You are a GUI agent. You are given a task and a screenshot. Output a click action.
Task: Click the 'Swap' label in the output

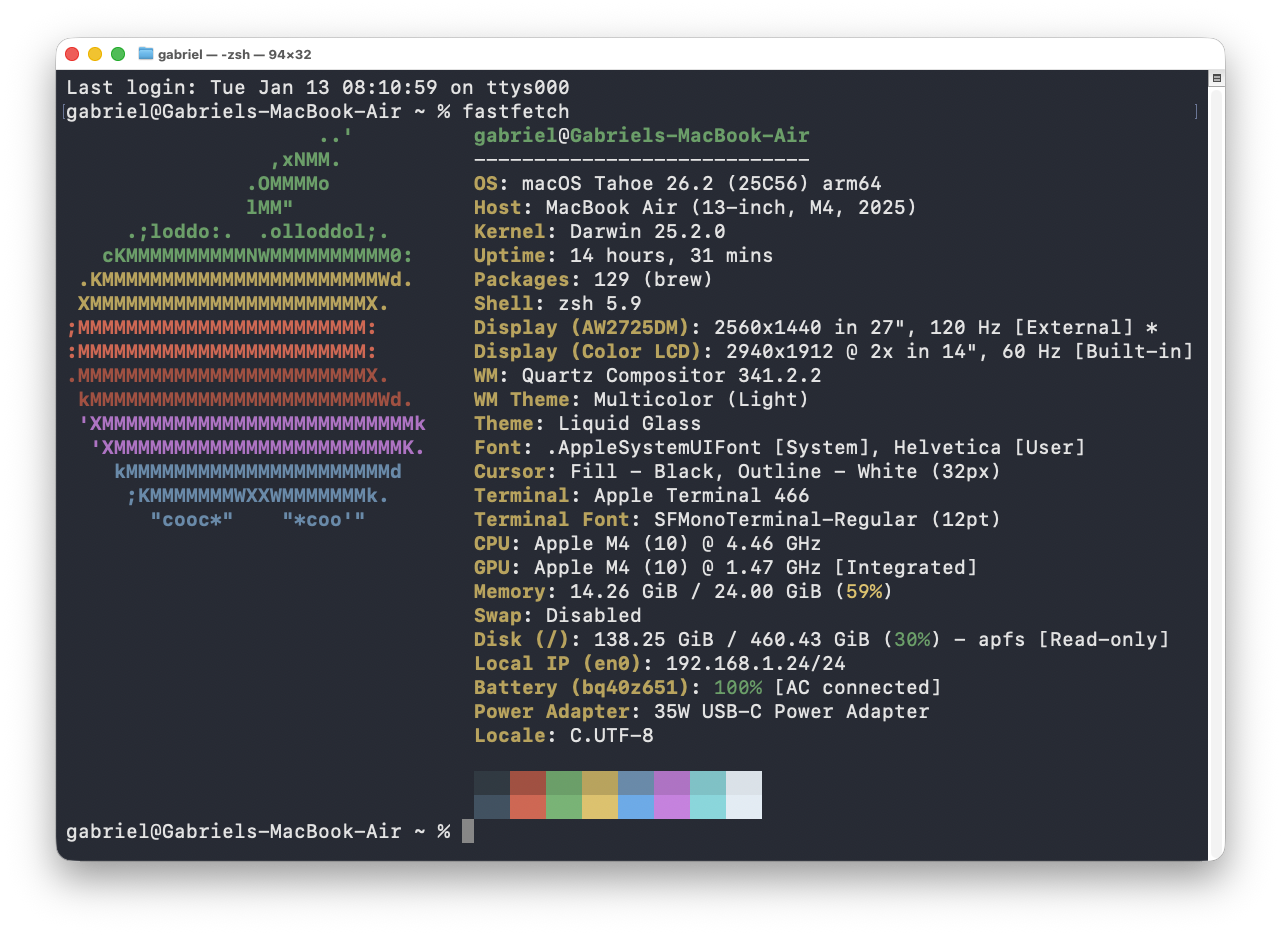pyautogui.click(x=498, y=616)
